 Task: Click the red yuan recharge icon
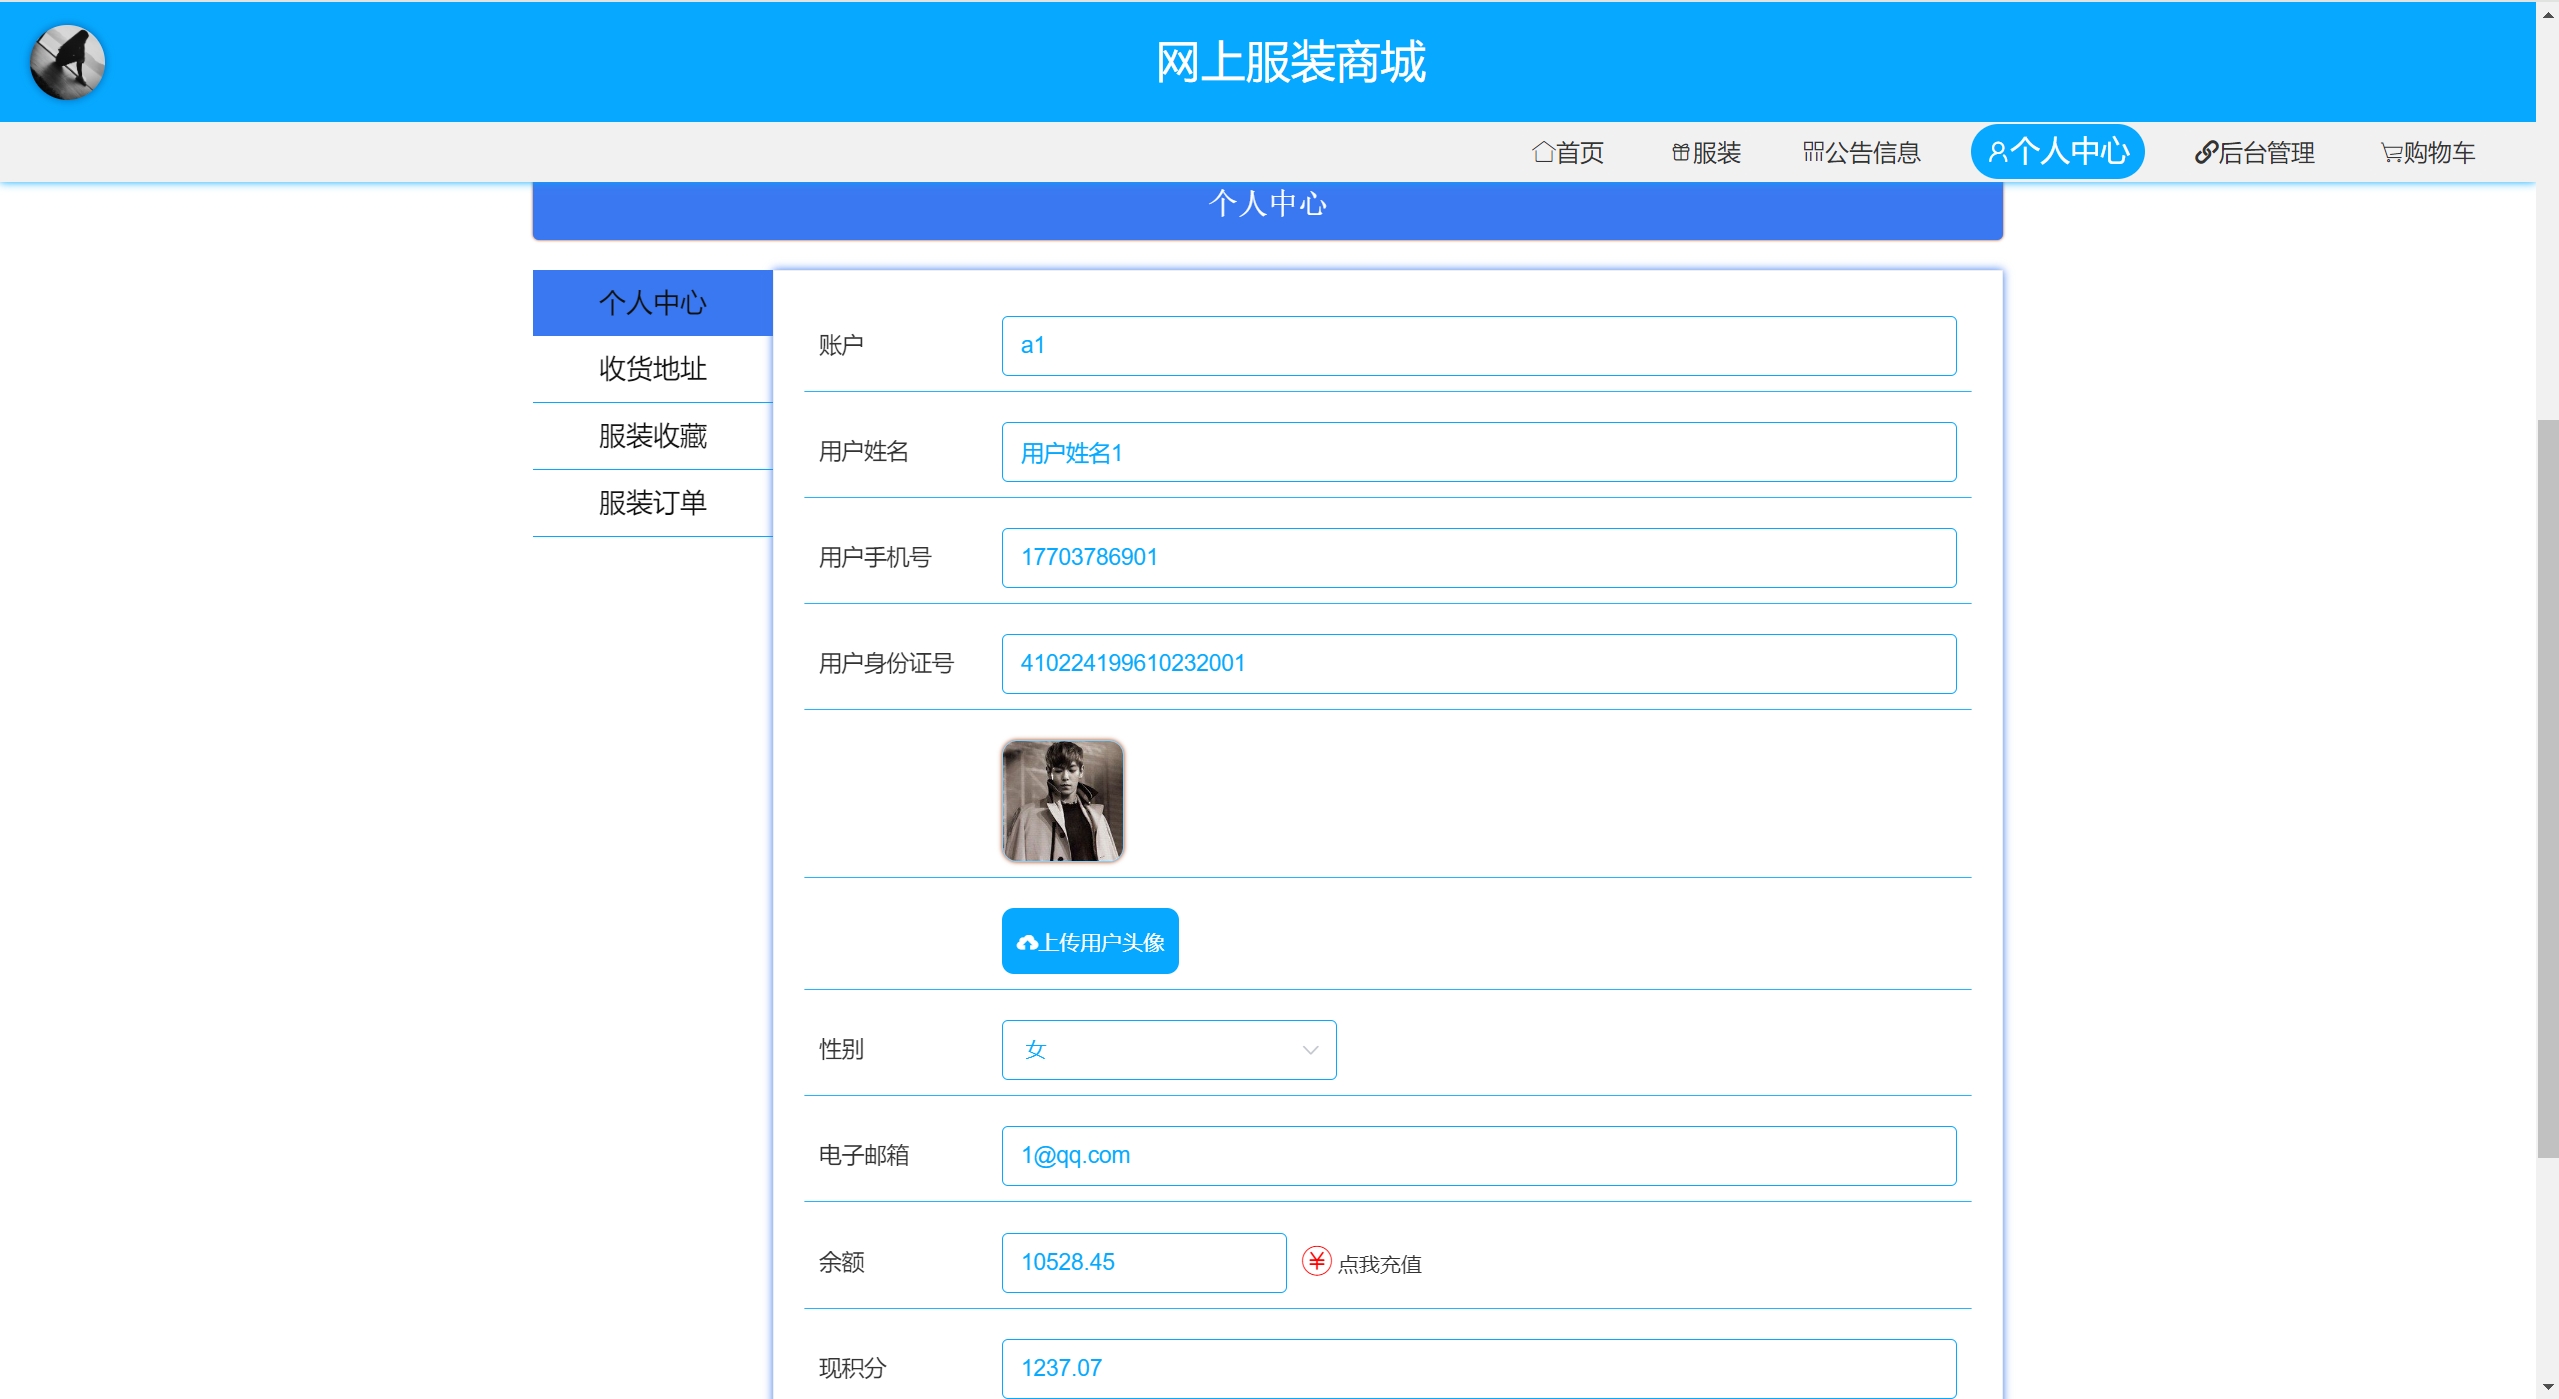(1316, 1261)
